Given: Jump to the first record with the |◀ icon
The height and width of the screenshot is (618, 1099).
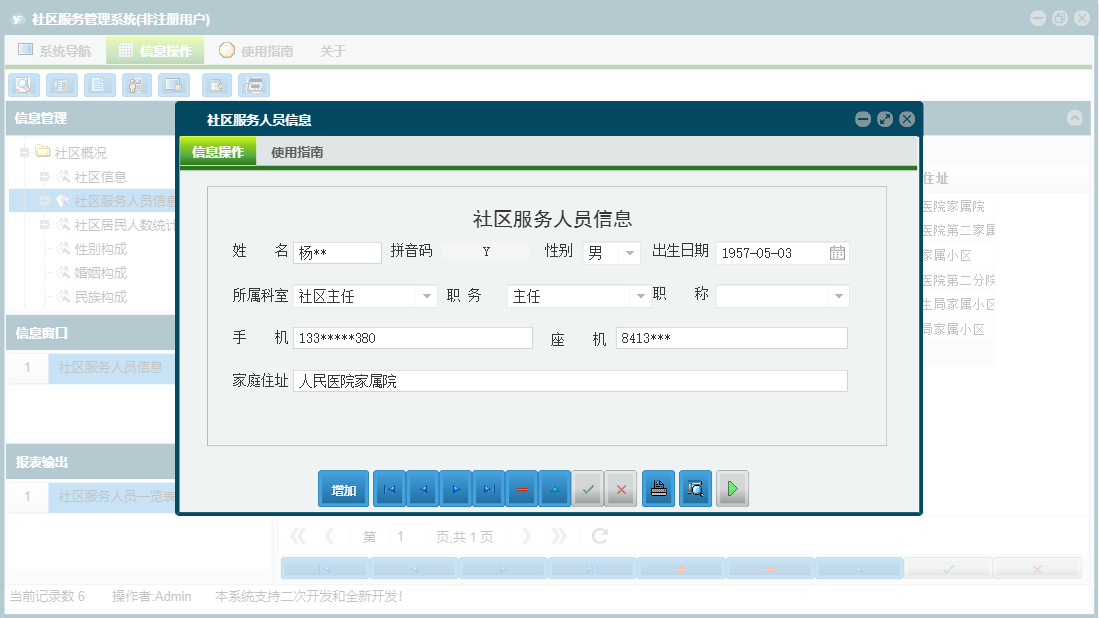Looking at the screenshot, I should point(389,488).
